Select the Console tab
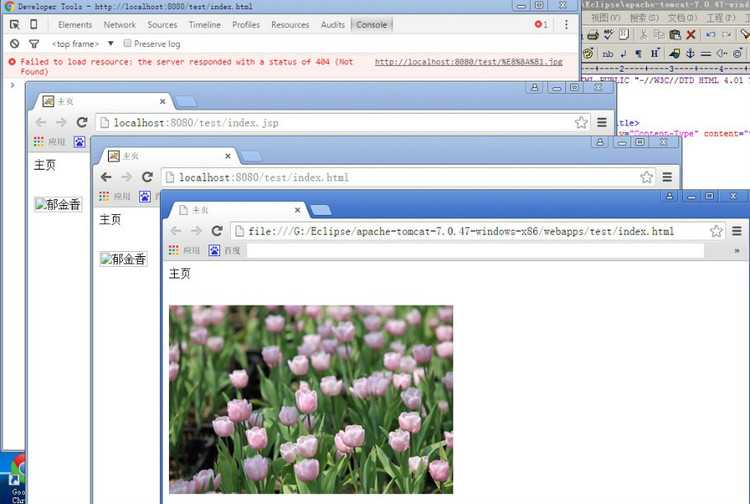The width and height of the screenshot is (750, 504). point(372,24)
